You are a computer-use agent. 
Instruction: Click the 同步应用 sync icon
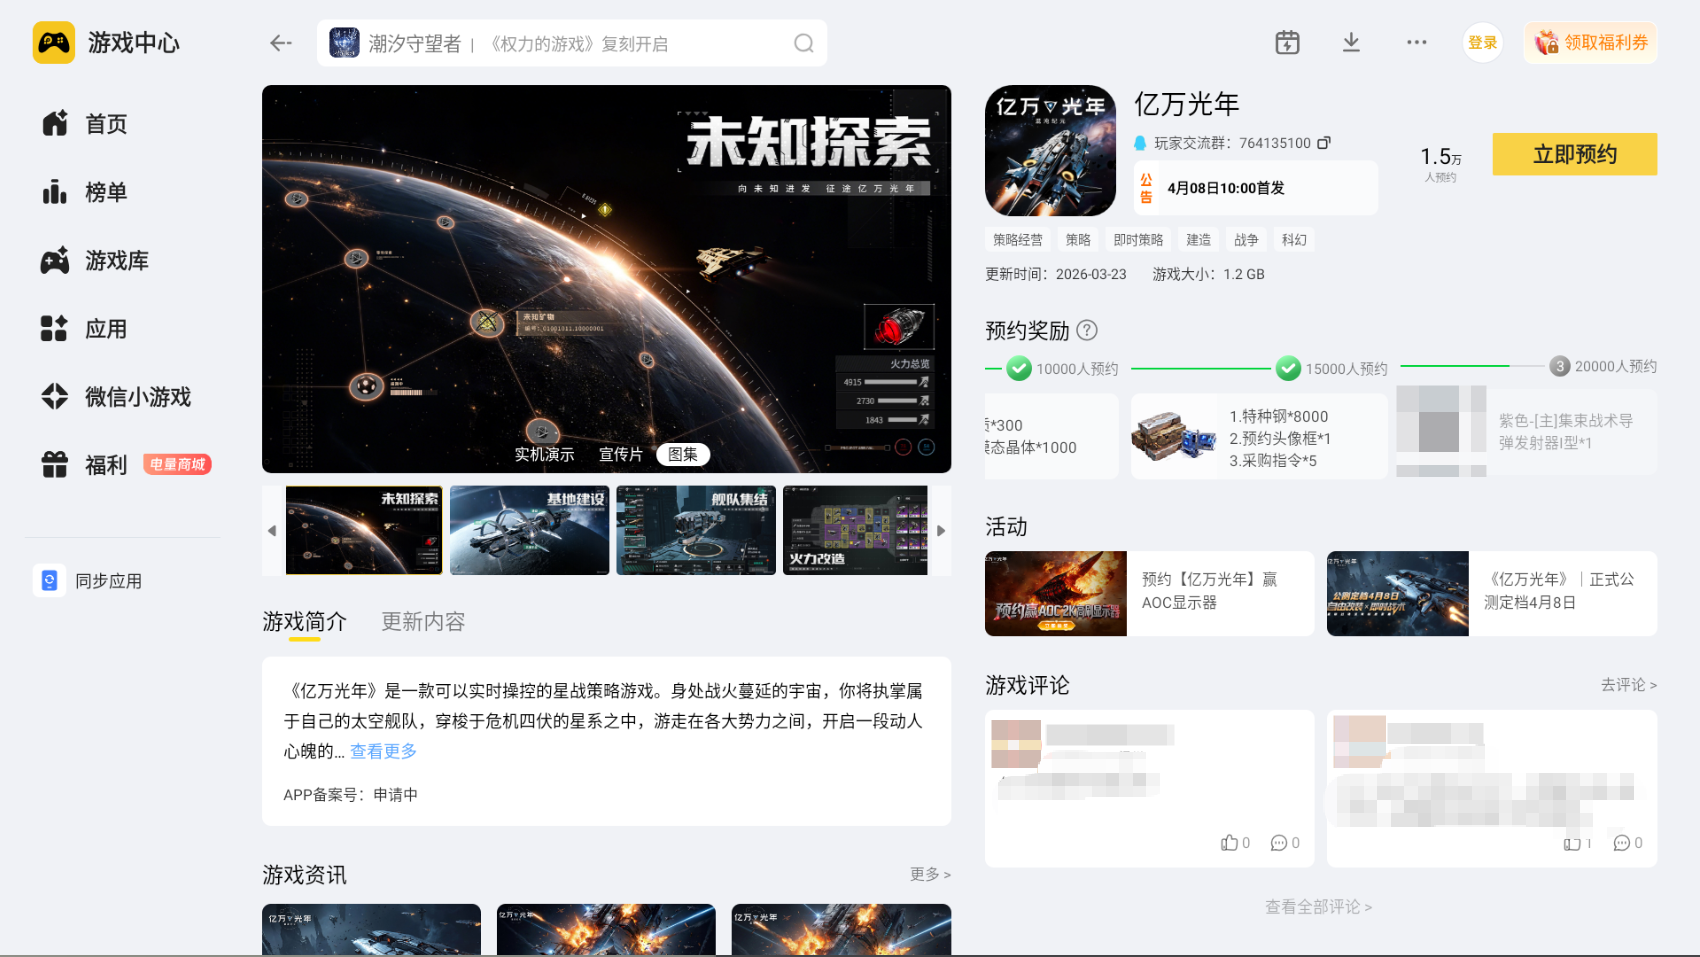tap(49, 581)
